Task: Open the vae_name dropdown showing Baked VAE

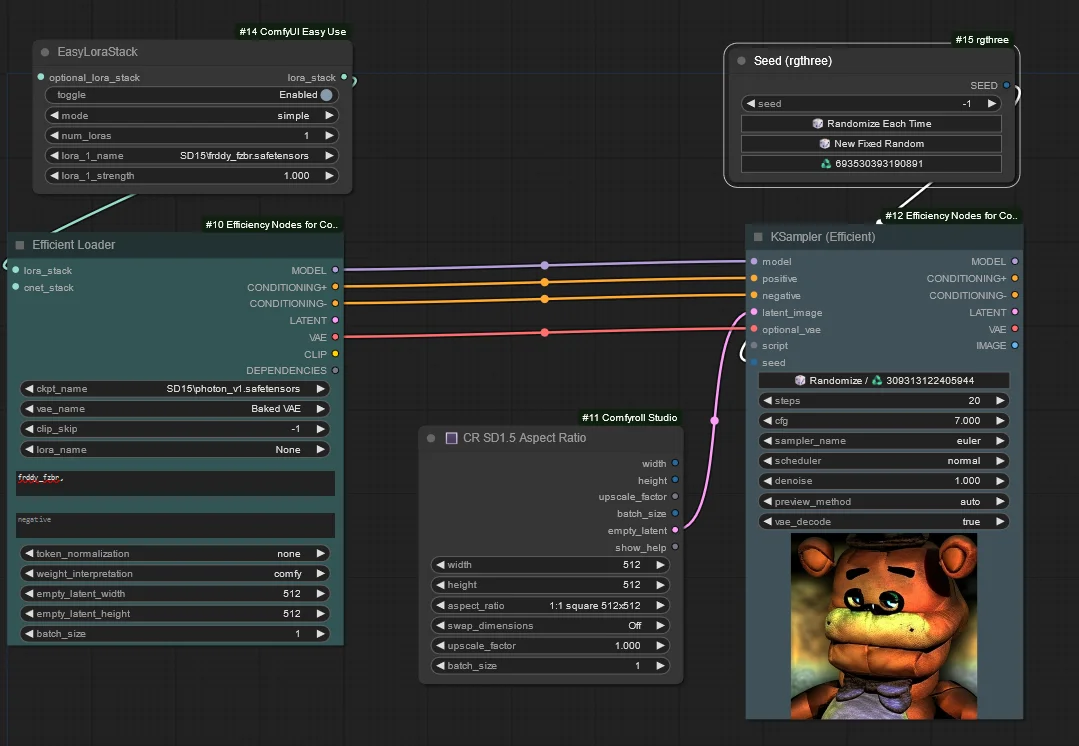Action: [x=175, y=409]
